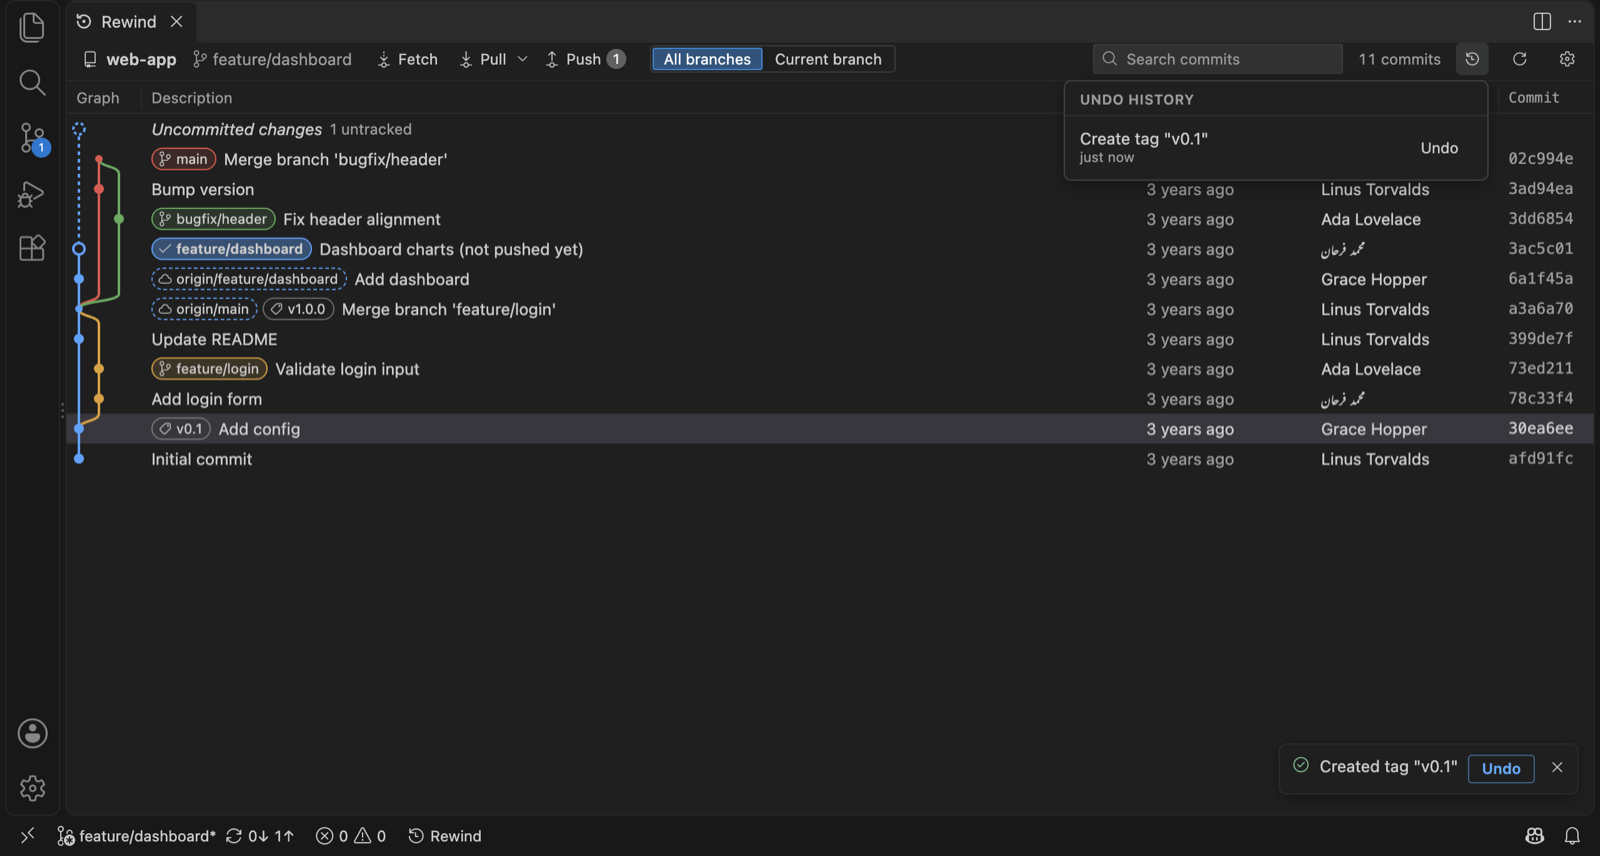
Task: Refresh the commit graph
Action: pyautogui.click(x=1519, y=59)
